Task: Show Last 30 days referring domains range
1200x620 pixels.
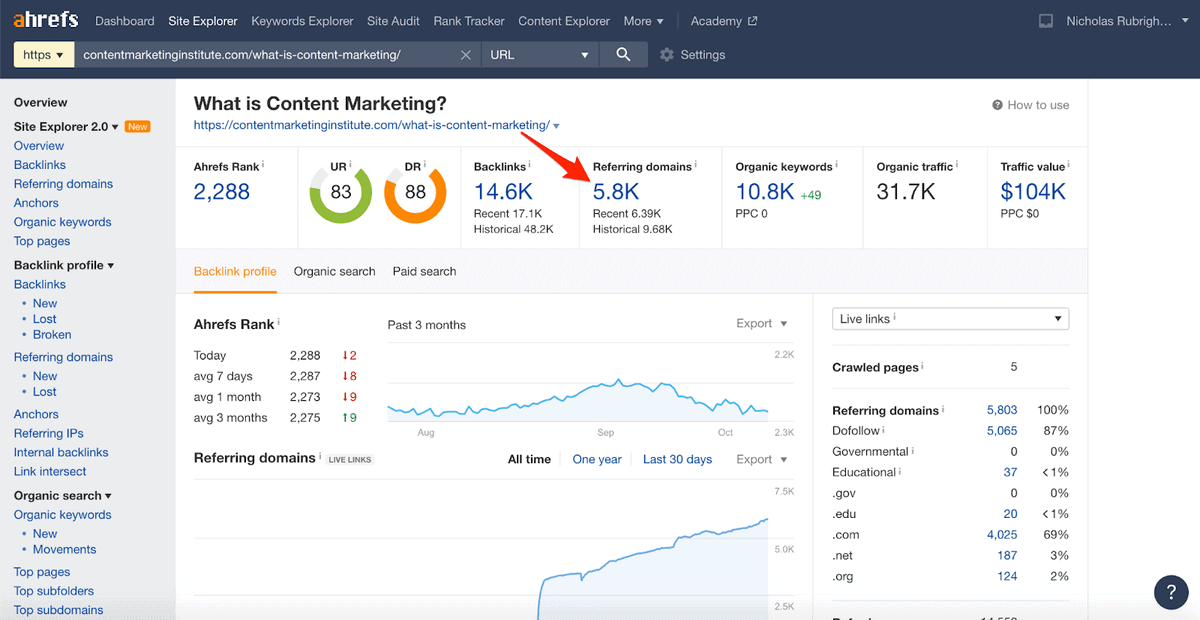Action: coord(678,460)
